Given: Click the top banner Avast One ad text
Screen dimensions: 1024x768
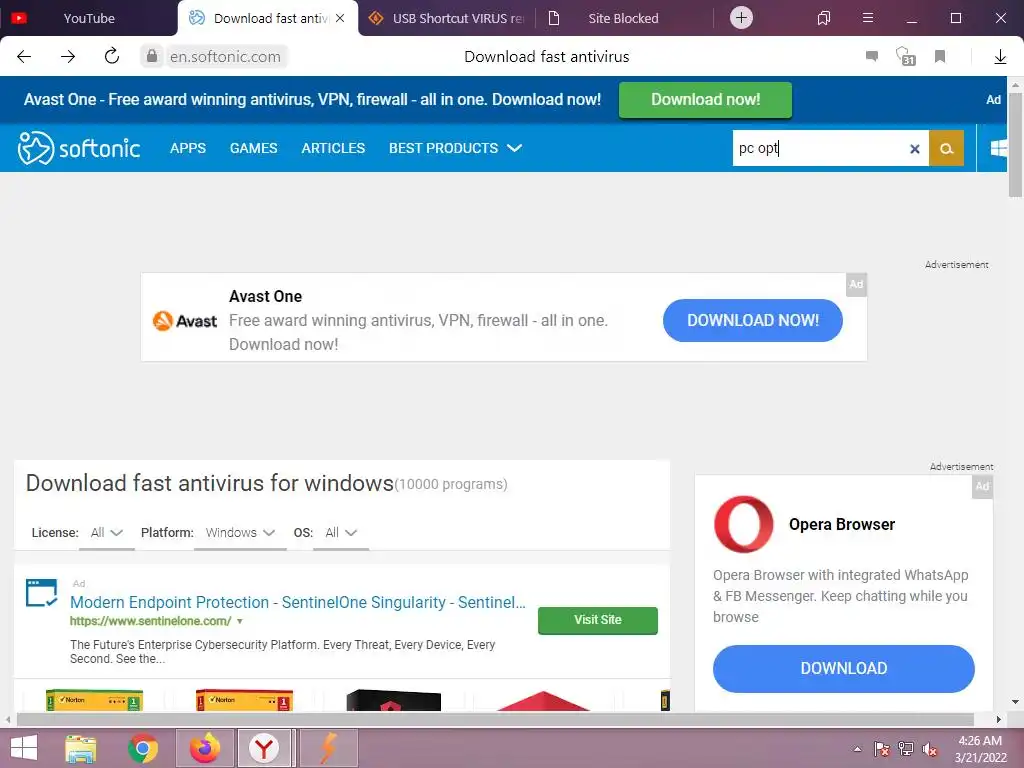Looking at the screenshot, I should tap(312, 100).
